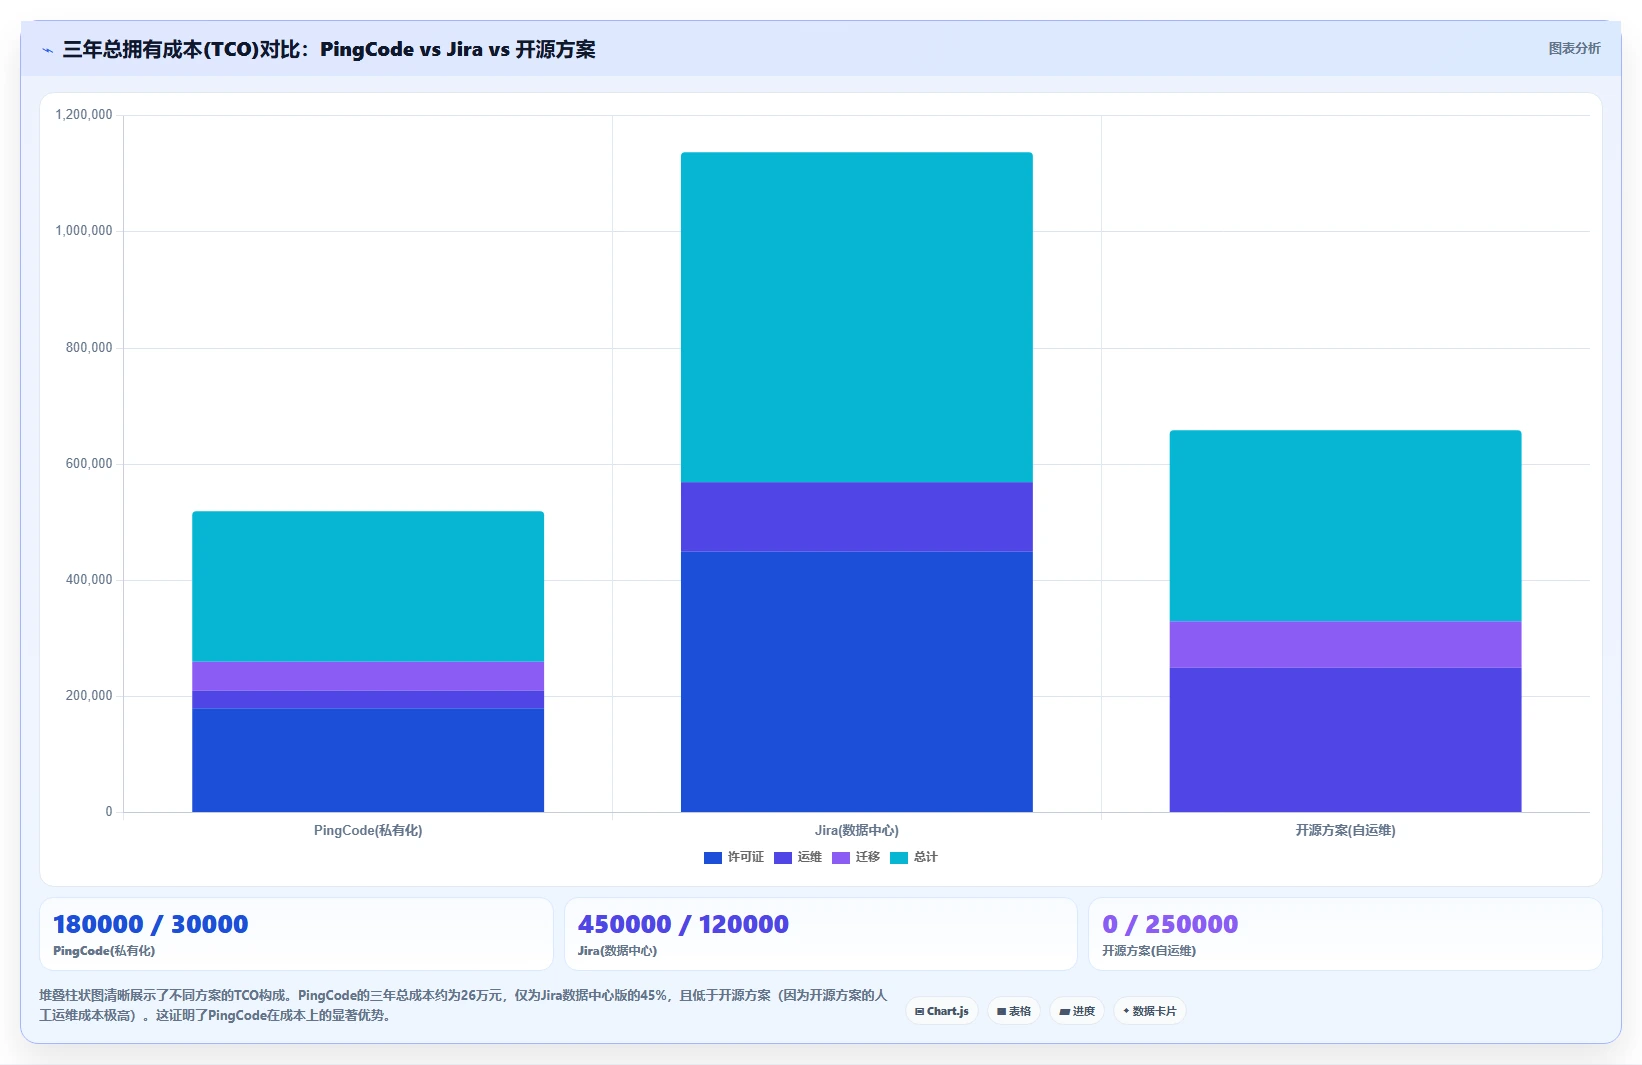Image resolution: width=1642 pixels, height=1065 pixels.
Task: Click the 数据卡片 tag button
Action: (1150, 1011)
